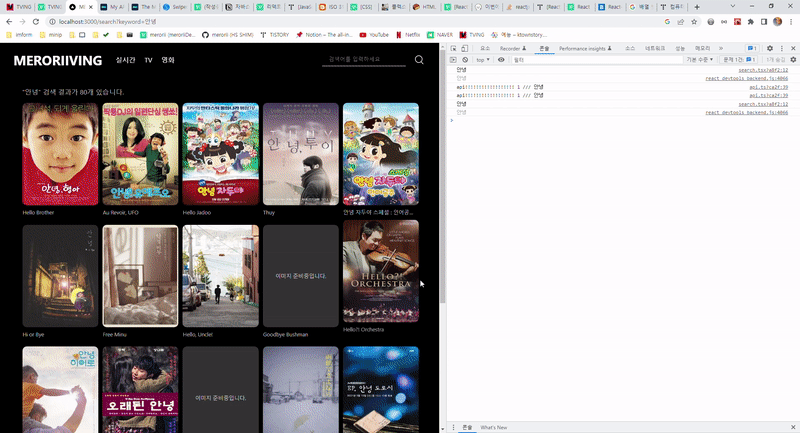Reload the page with the browser refresh icon
The height and width of the screenshot is (433, 800).
tap(36, 22)
